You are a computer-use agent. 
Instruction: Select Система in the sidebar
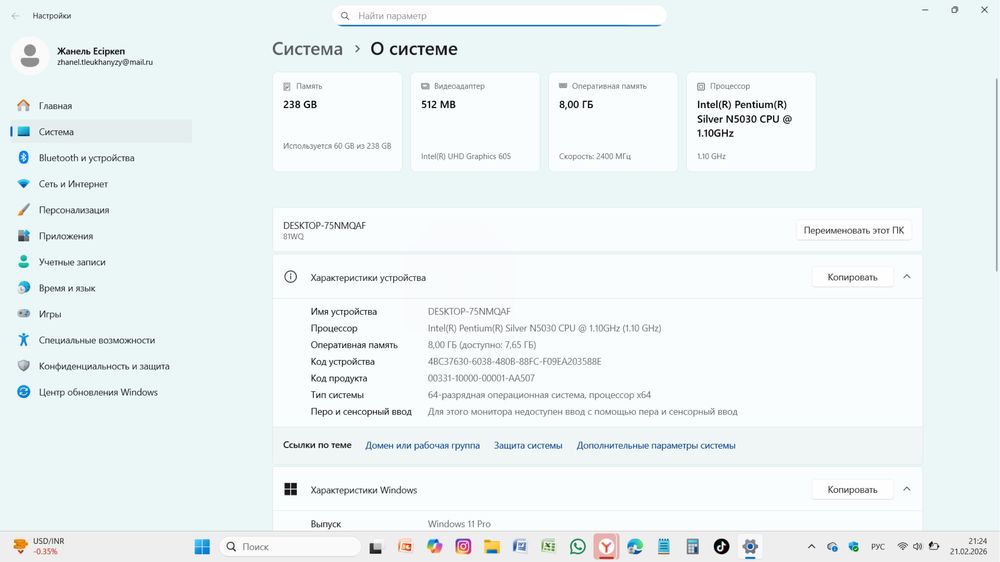click(101, 131)
